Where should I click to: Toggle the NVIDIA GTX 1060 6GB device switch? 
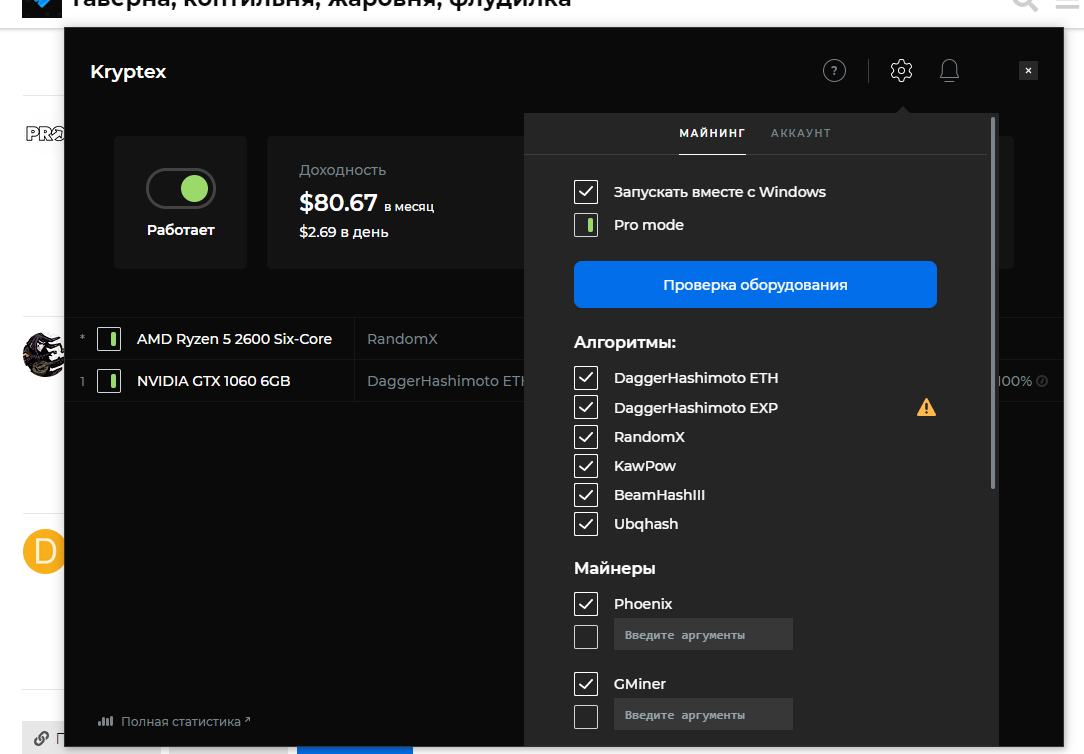(x=109, y=381)
